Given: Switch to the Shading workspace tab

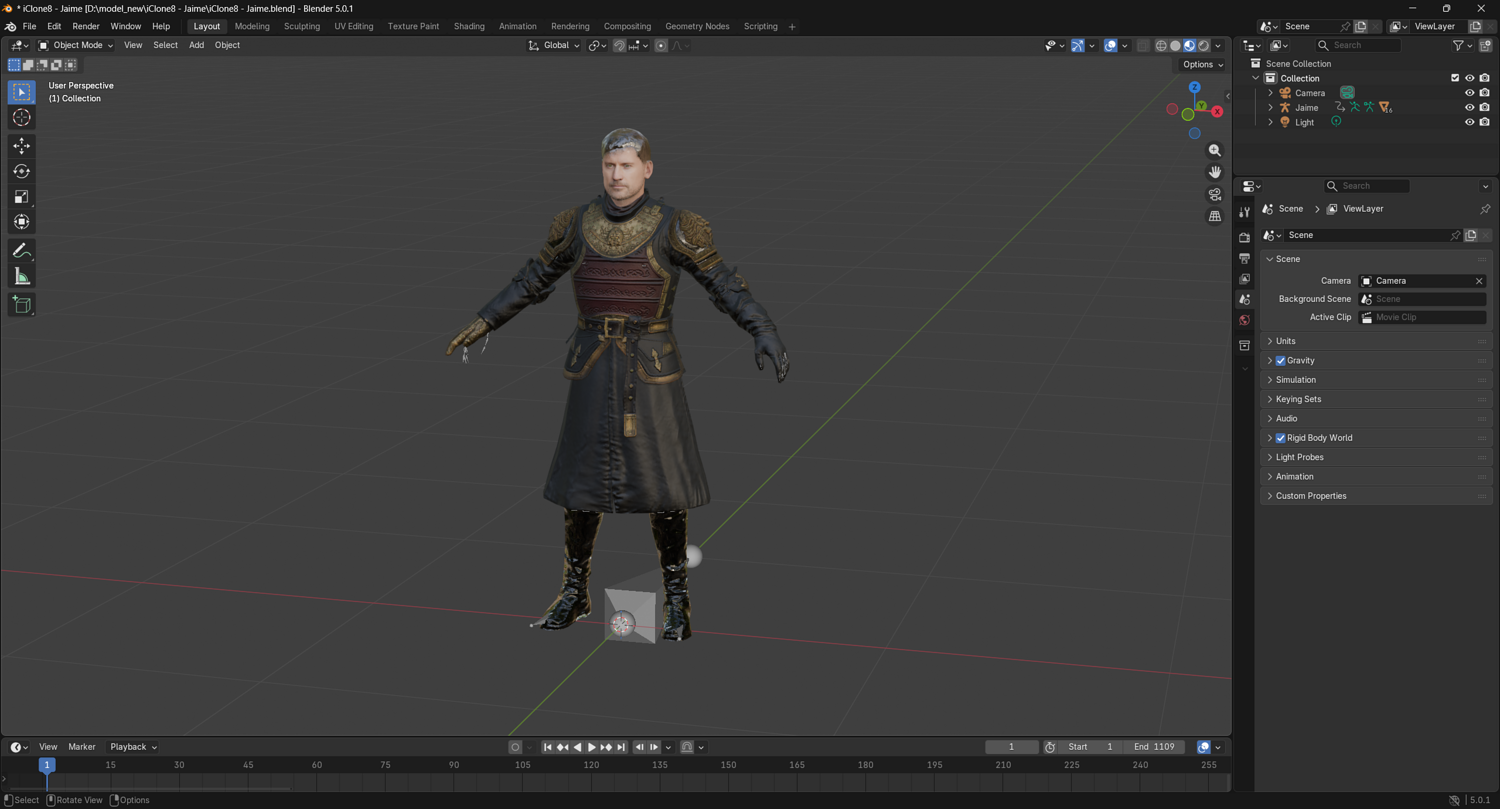Looking at the screenshot, I should pyautogui.click(x=469, y=26).
